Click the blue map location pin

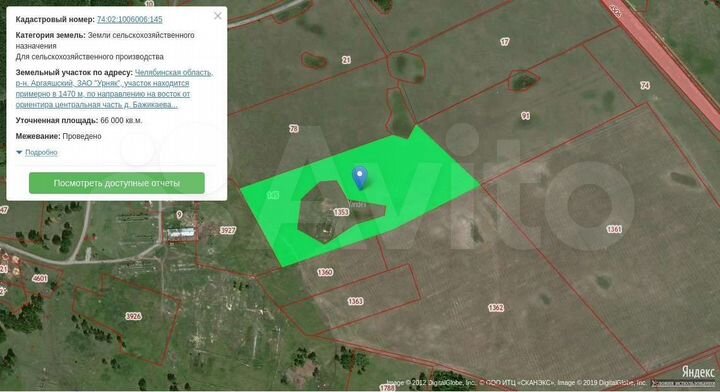pos(360,178)
